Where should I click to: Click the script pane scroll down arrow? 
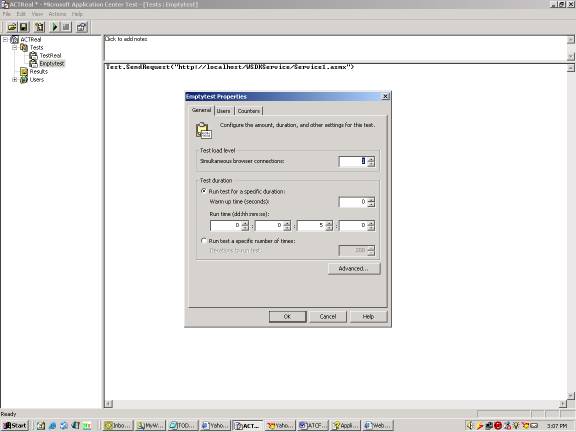point(570,396)
